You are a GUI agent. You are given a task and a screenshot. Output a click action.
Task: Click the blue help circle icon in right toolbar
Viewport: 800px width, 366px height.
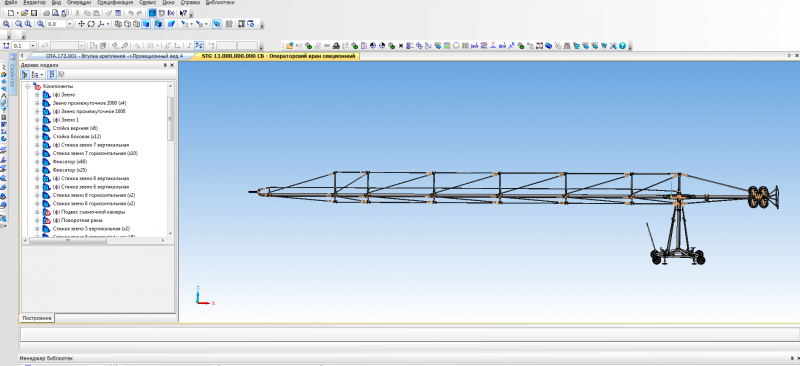pos(622,45)
